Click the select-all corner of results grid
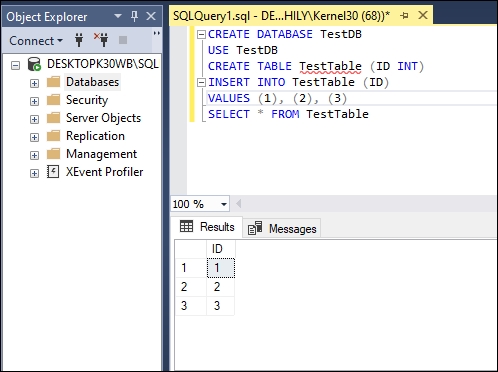Image resolution: width=498 pixels, height=372 pixels. coord(191,249)
